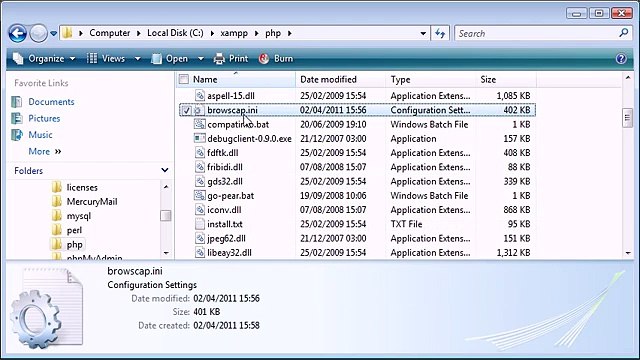Image resolution: width=640 pixels, height=360 pixels.
Task: Select the file name install.txt
Action: tap(225, 224)
